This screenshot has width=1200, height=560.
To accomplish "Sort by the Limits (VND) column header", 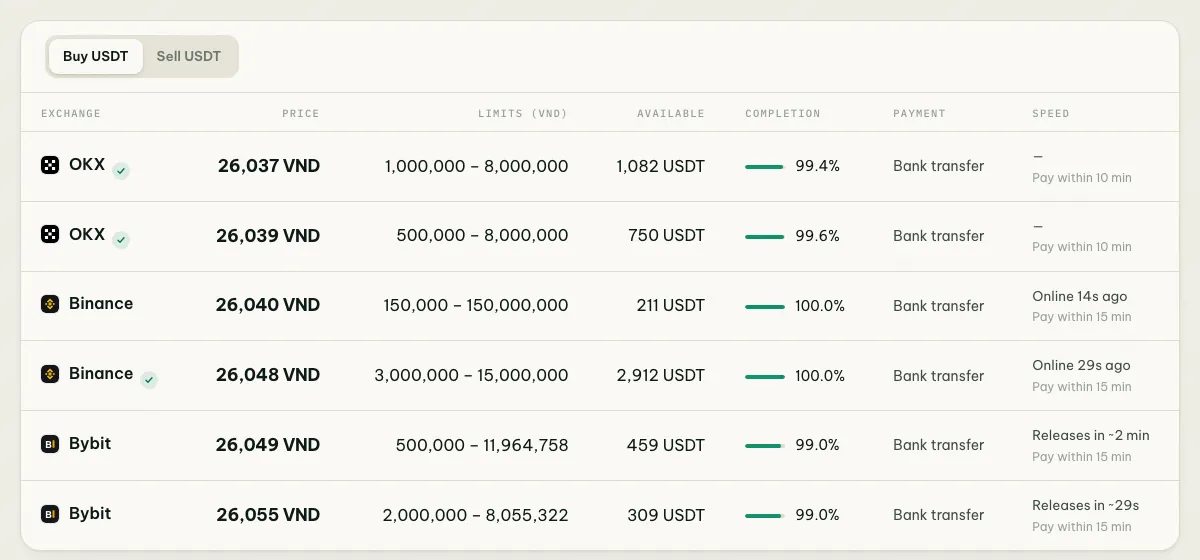I will 523,113.
